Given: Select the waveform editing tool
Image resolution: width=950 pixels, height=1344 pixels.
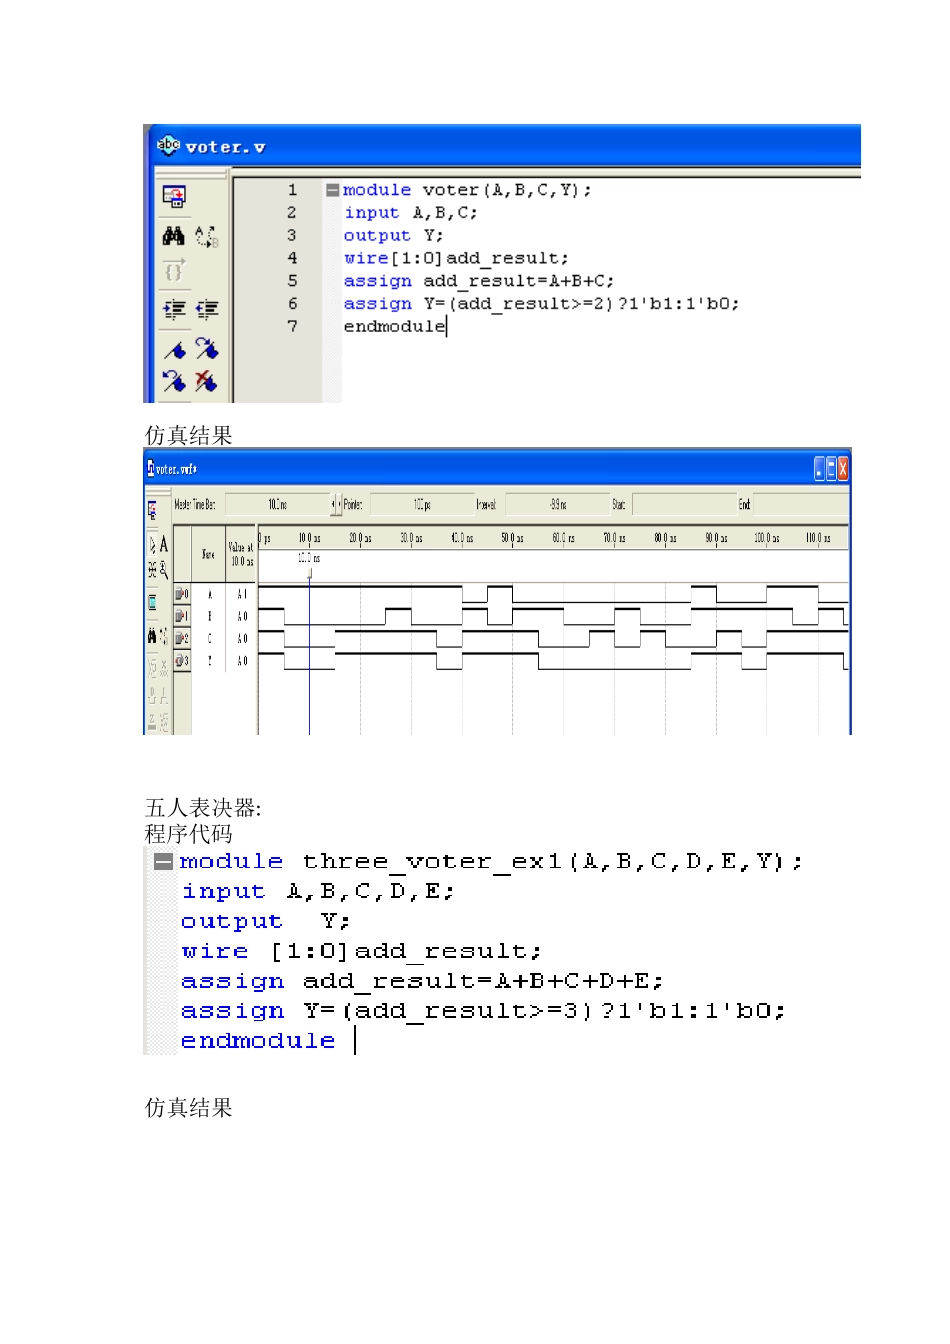Looking at the screenshot, I should click(152, 571).
